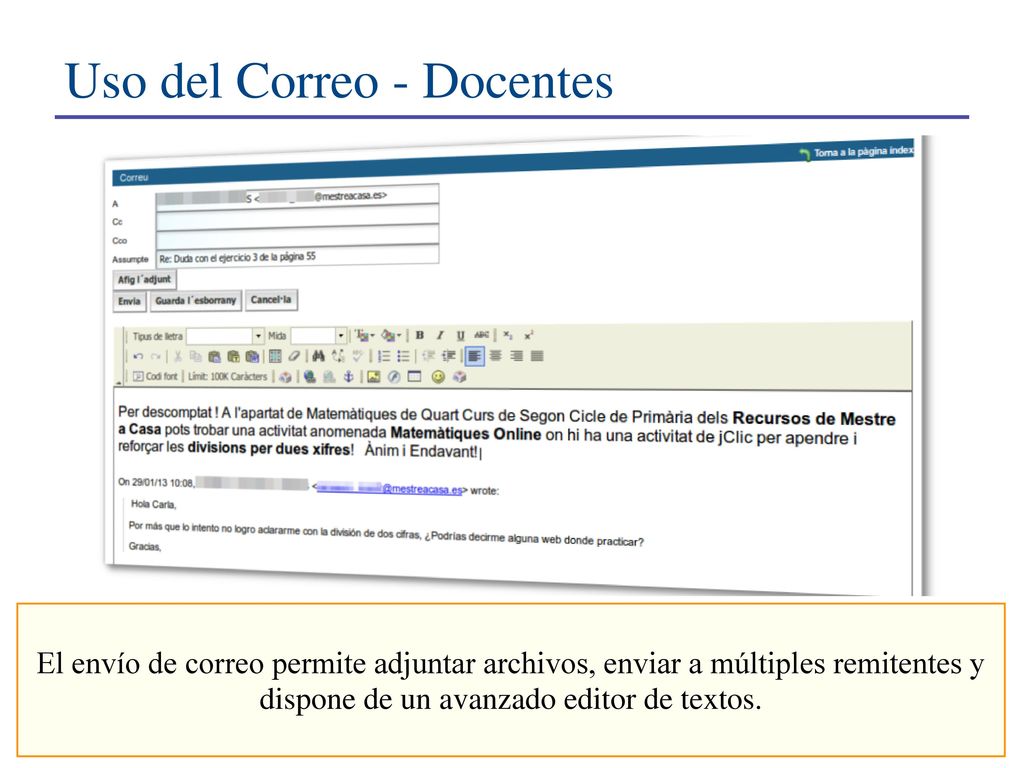Insert an anchor
Image resolution: width=1024 pixels, height=768 pixels.
point(349,377)
